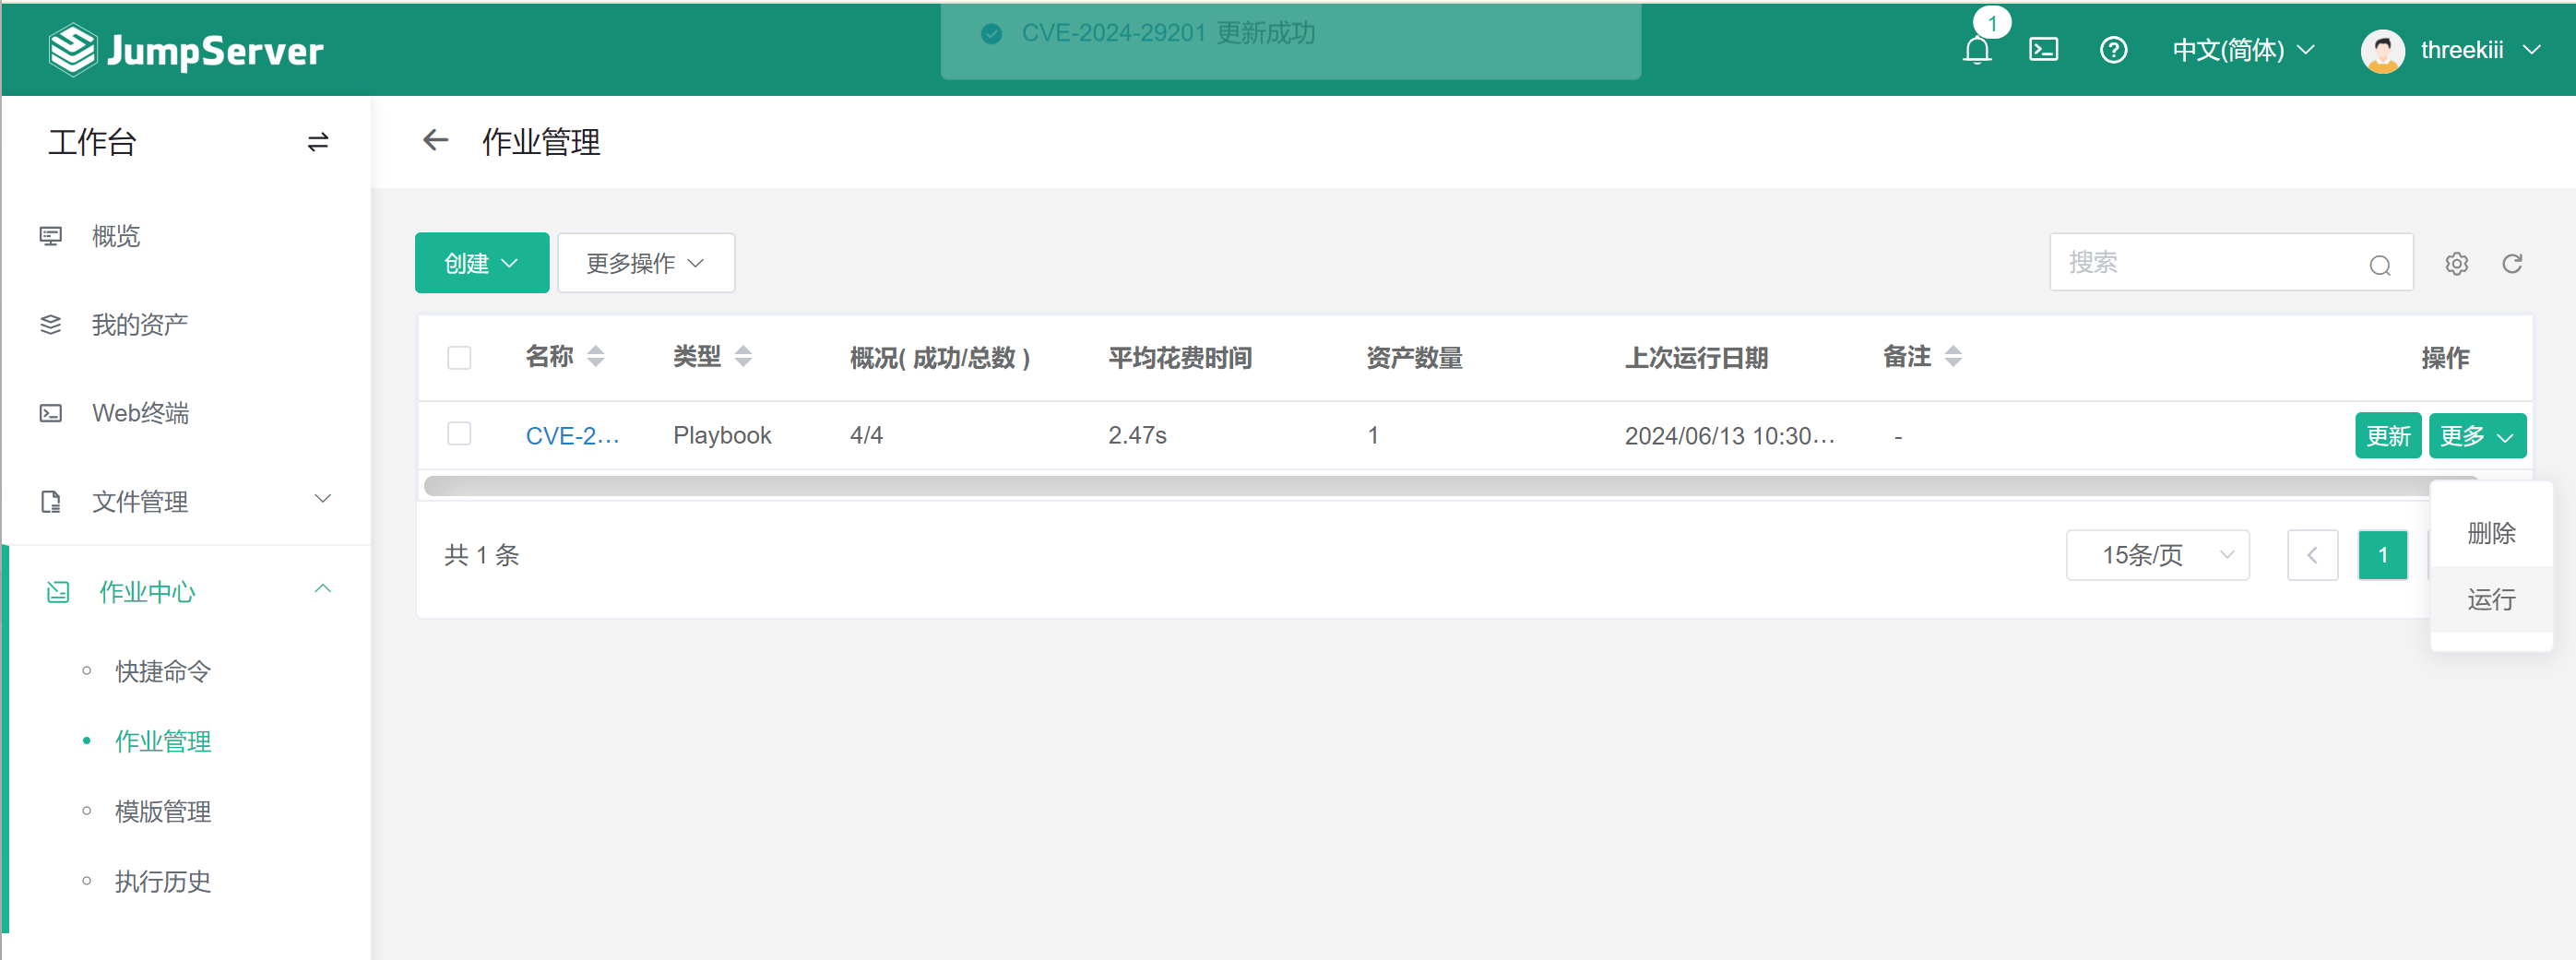
Task: Refresh the job list
Action: coord(2511,264)
